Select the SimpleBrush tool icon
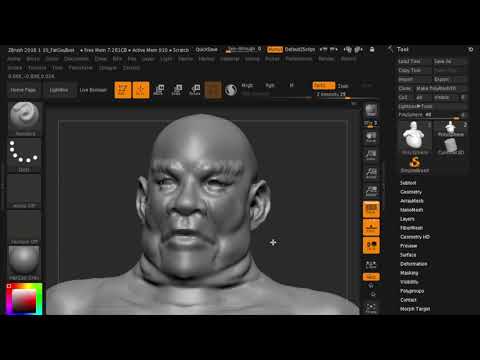The width and height of the screenshot is (480, 360). point(415,164)
